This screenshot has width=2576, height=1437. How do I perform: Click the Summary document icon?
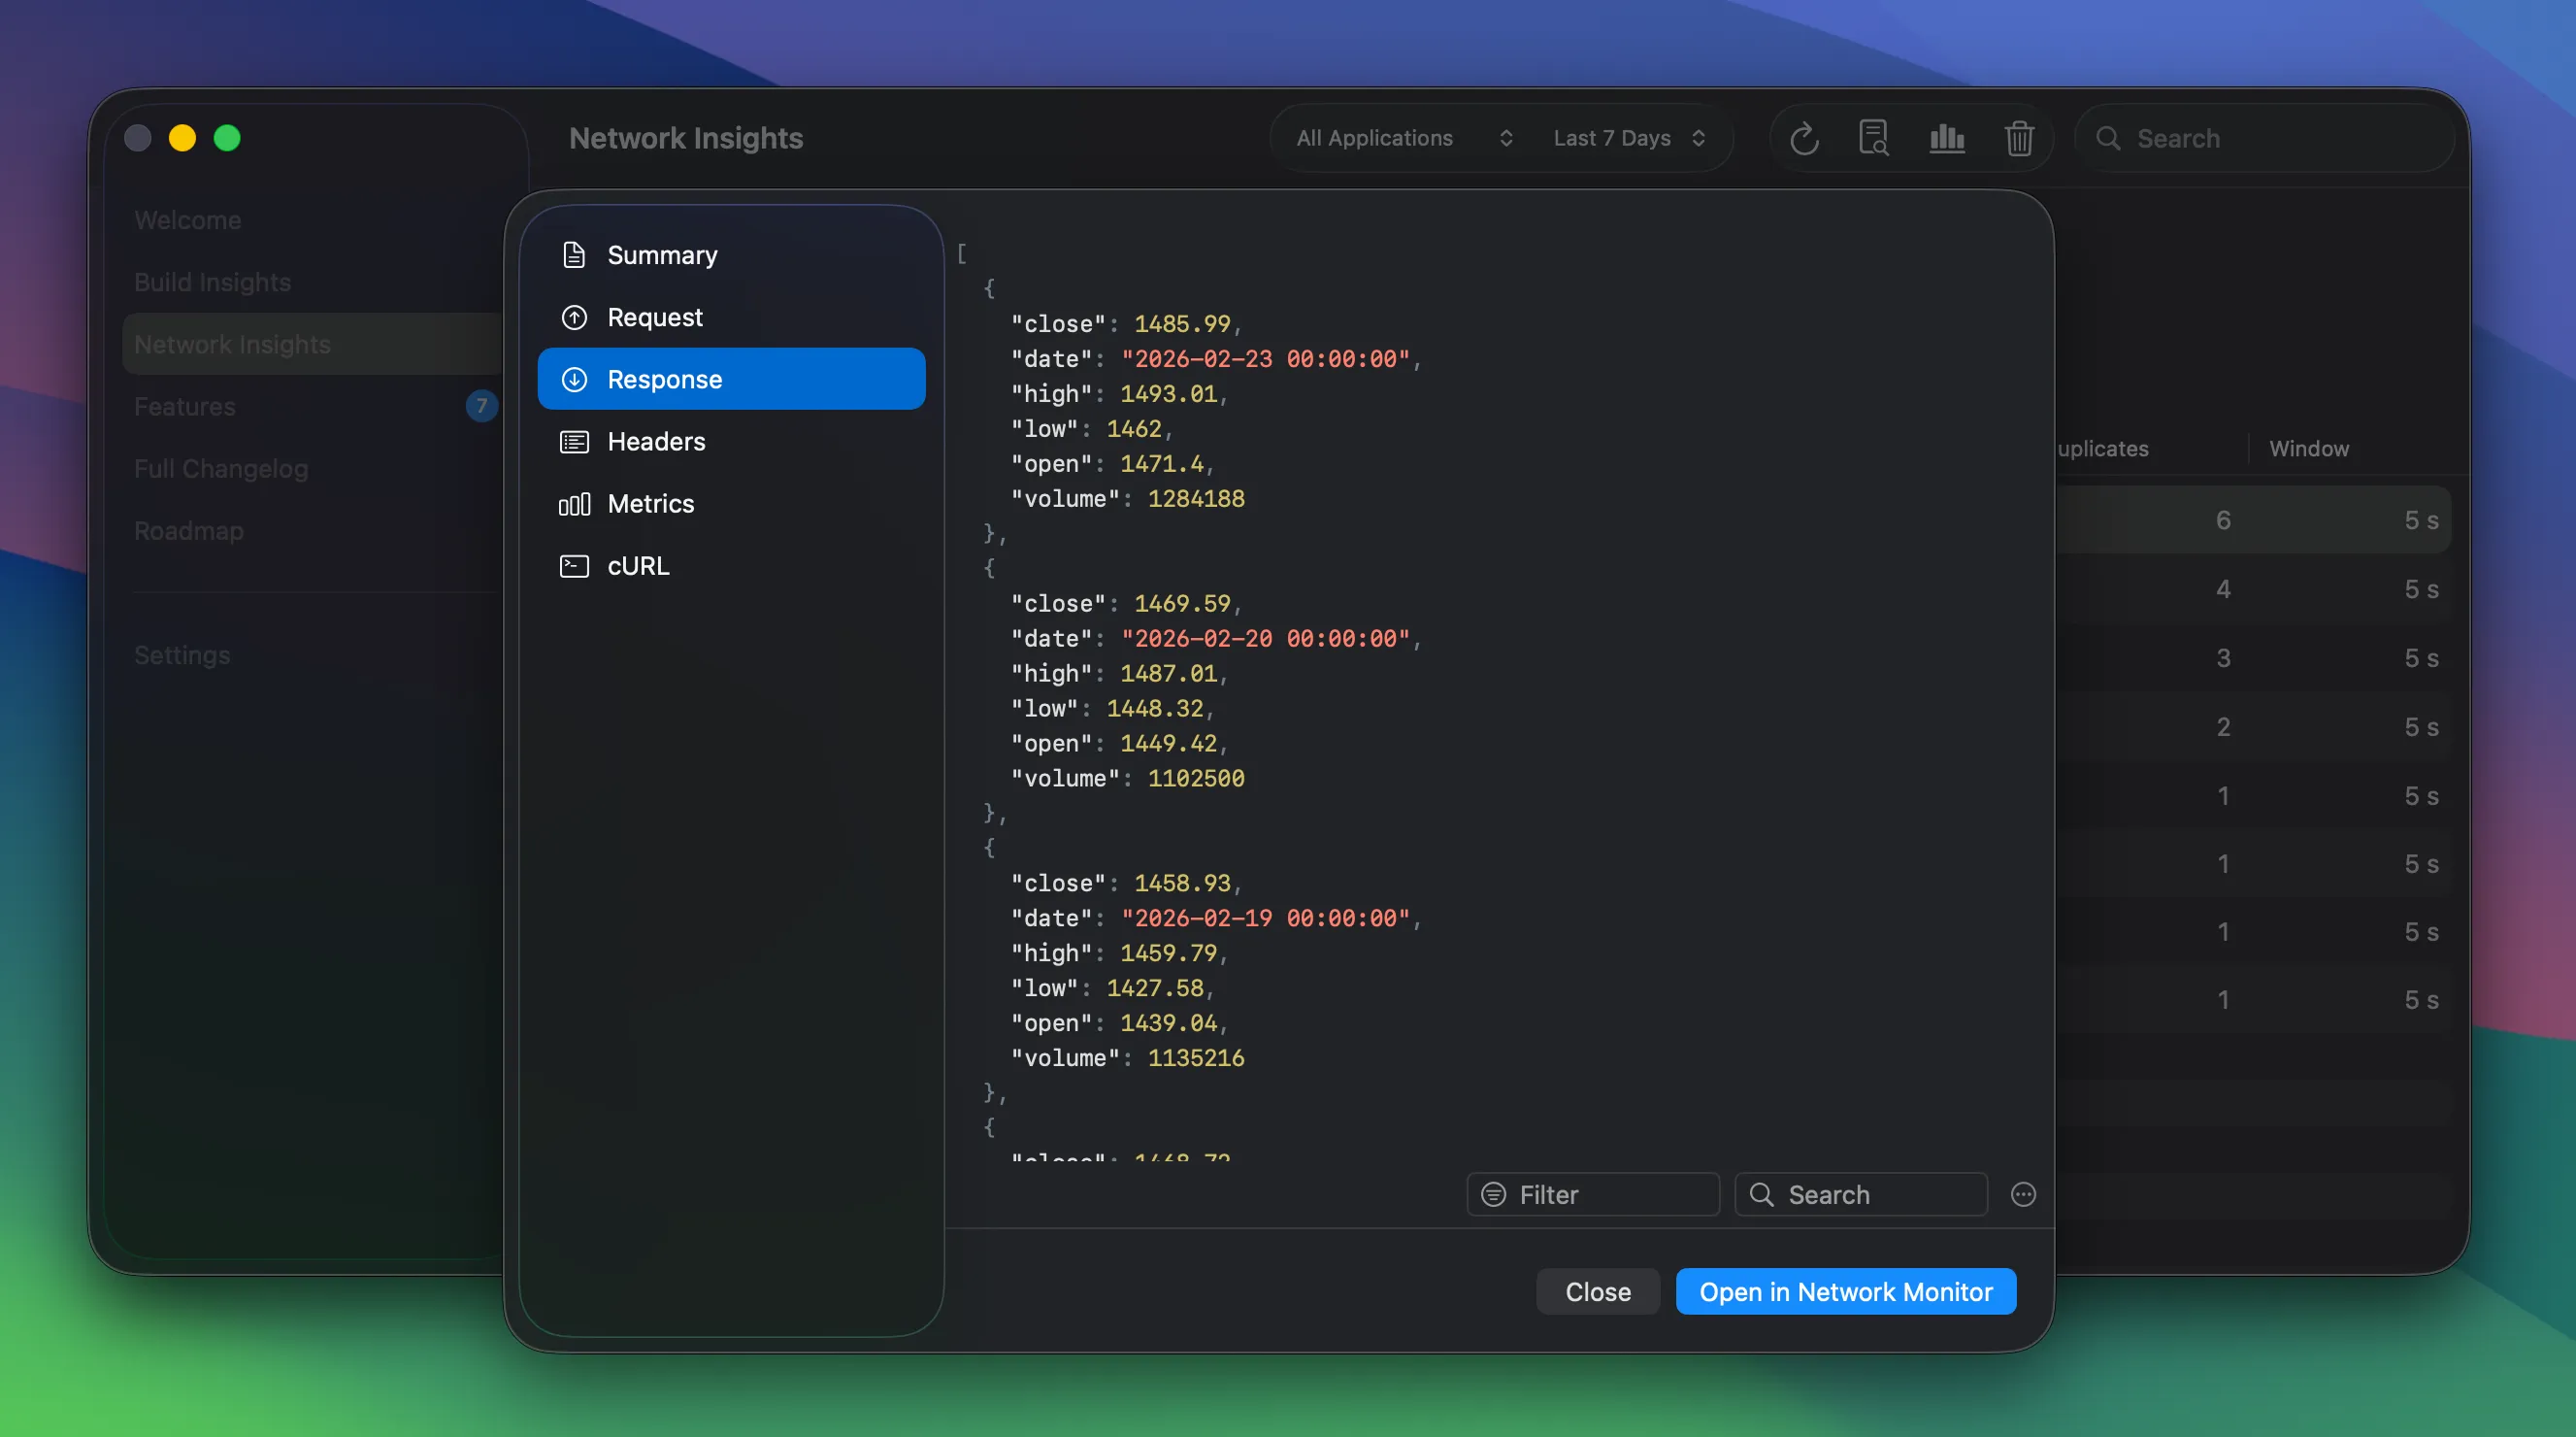(574, 255)
